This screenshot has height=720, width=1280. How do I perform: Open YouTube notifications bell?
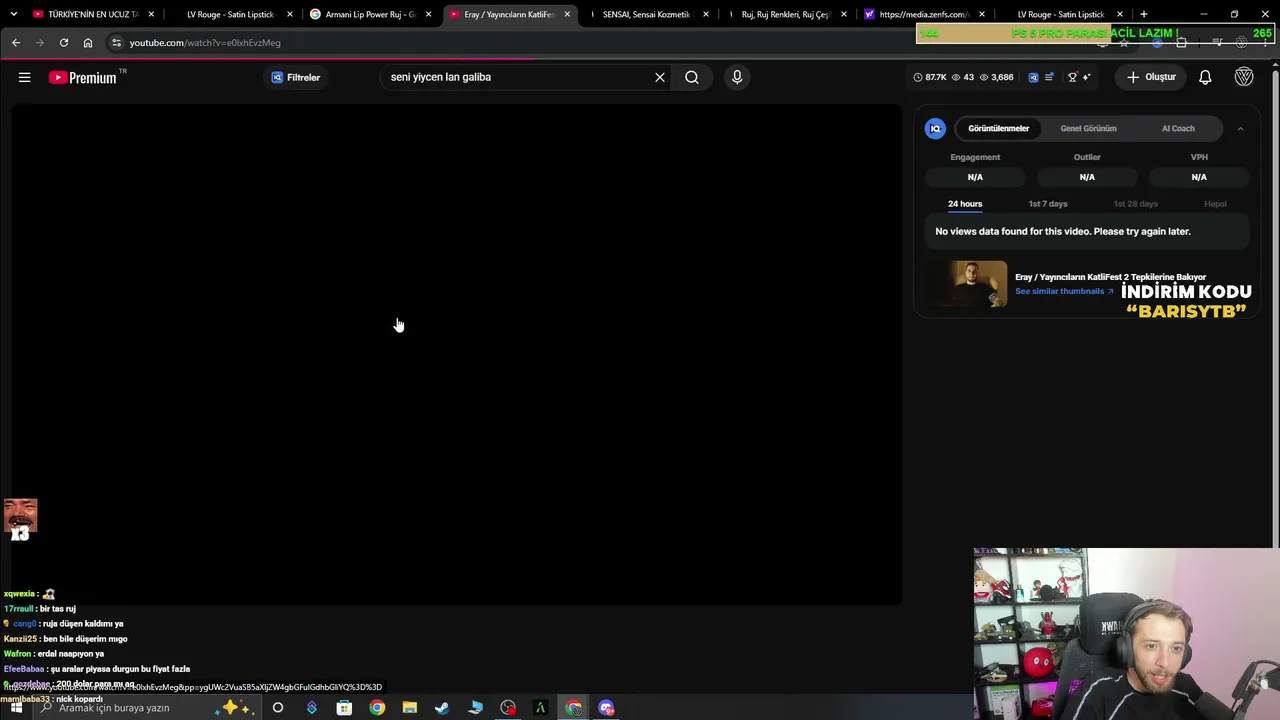coord(1205,77)
